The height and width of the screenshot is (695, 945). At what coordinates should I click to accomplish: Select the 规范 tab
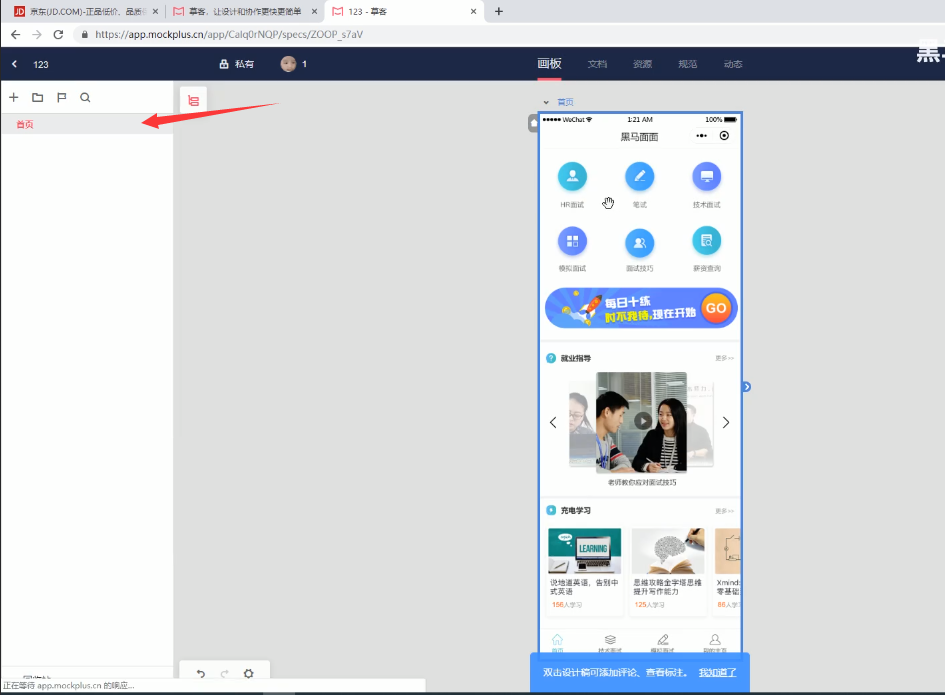click(x=688, y=64)
